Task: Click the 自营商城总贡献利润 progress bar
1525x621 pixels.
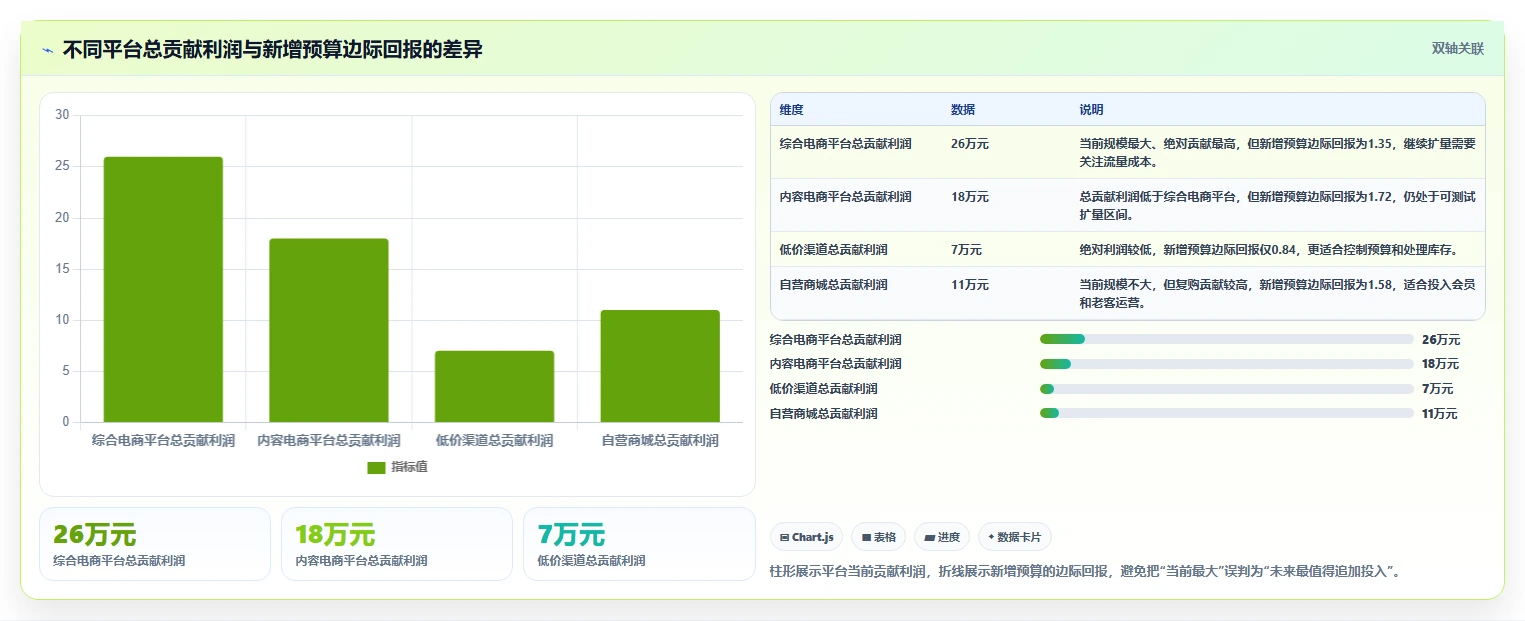Action: point(1226,414)
